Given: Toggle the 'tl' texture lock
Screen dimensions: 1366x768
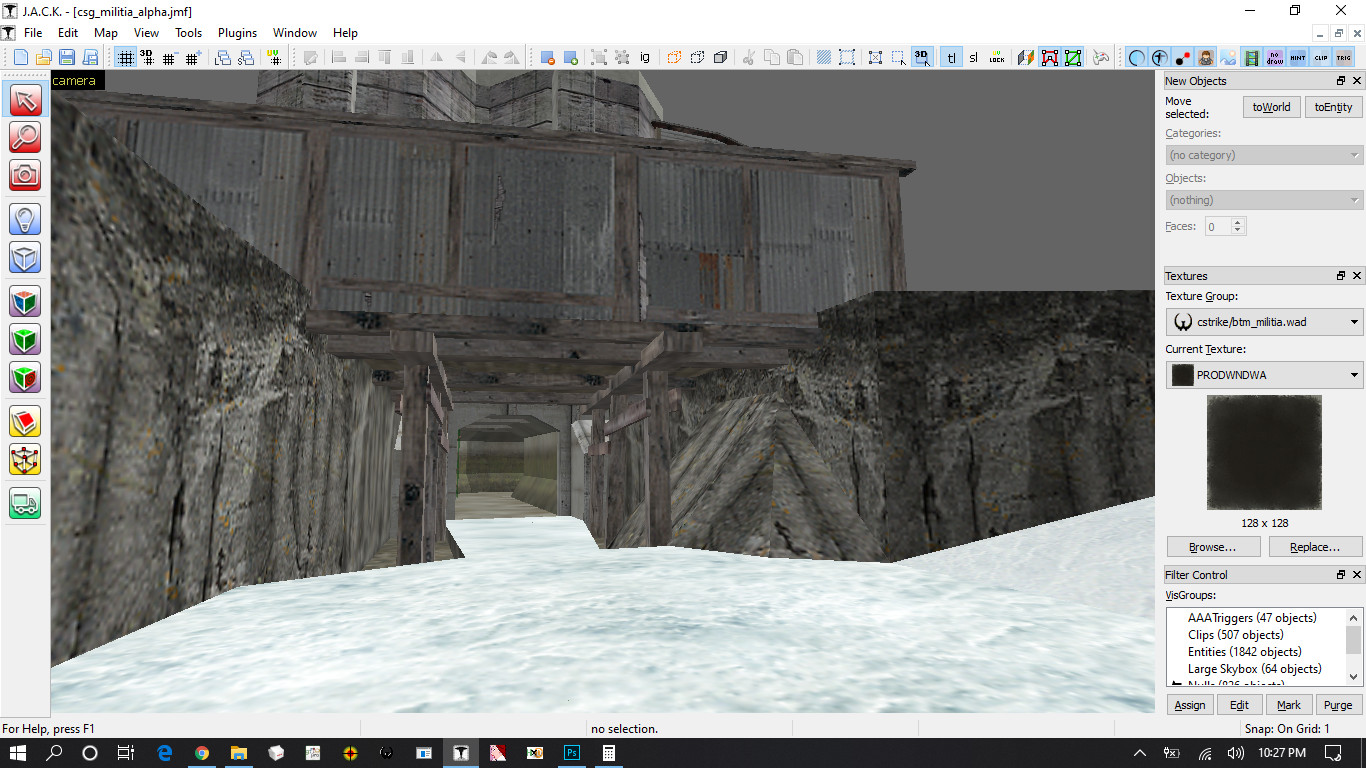Looking at the screenshot, I should click(951, 57).
